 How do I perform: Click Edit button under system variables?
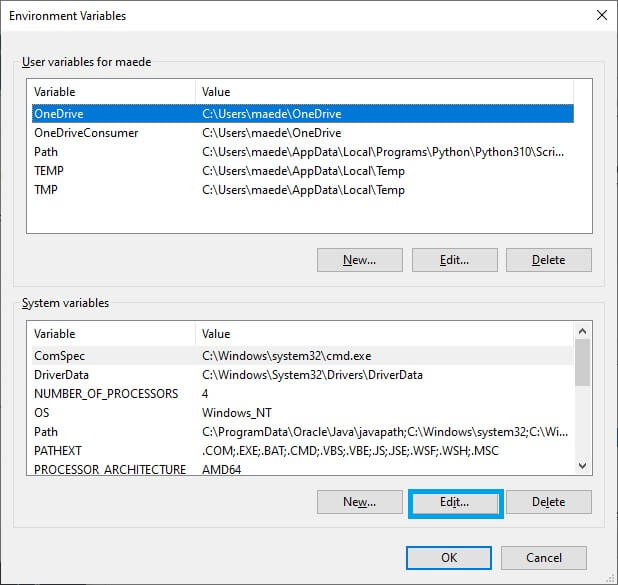point(455,502)
